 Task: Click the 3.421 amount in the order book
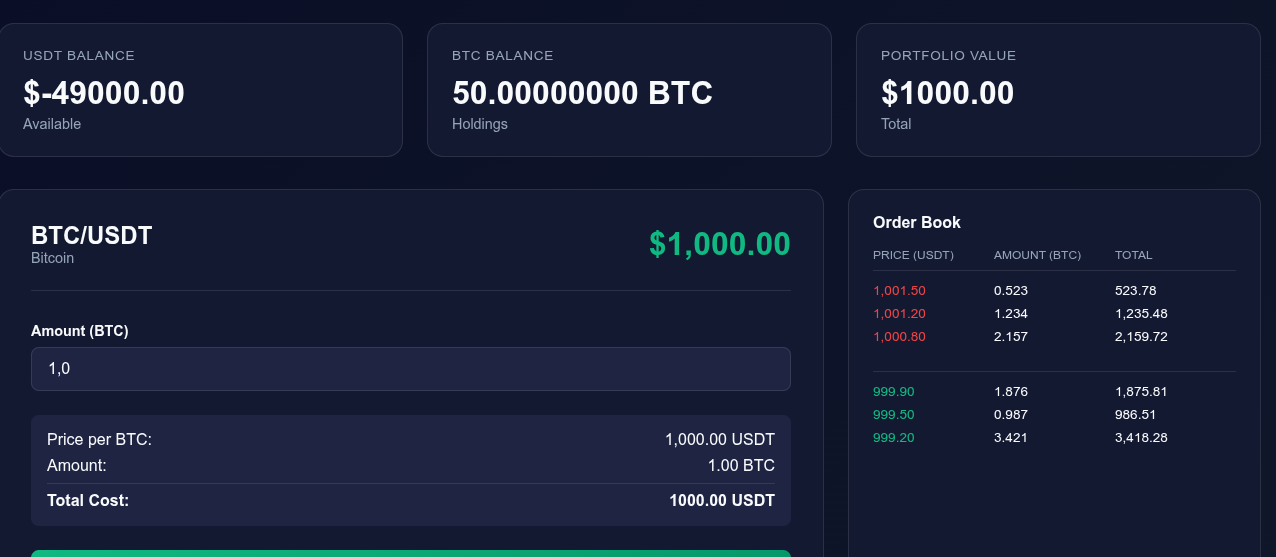pyautogui.click(x=1010, y=438)
